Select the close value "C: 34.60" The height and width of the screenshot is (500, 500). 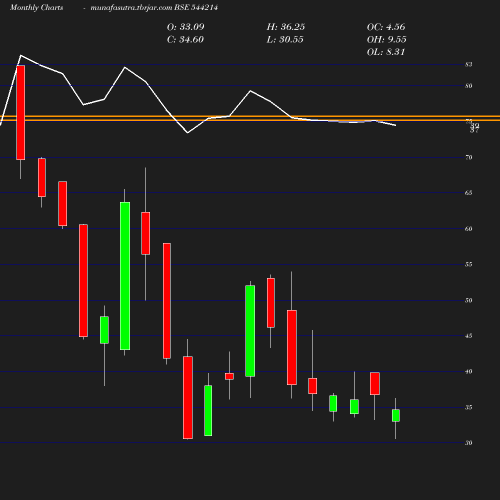pos(185,40)
